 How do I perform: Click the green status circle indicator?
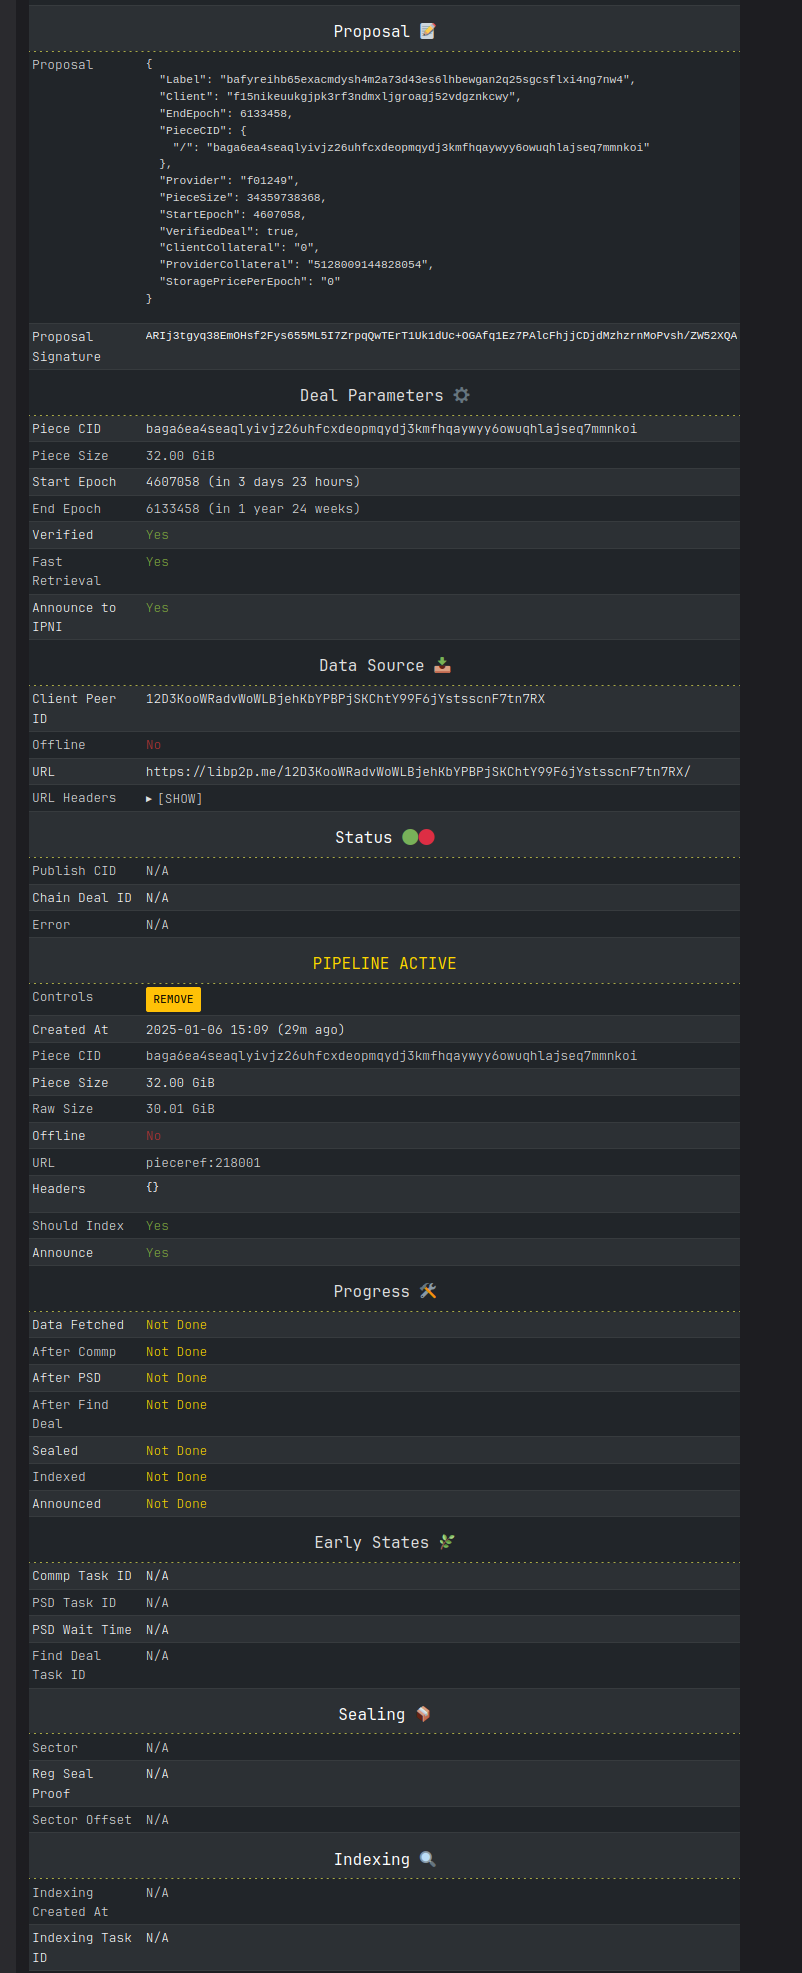point(410,837)
